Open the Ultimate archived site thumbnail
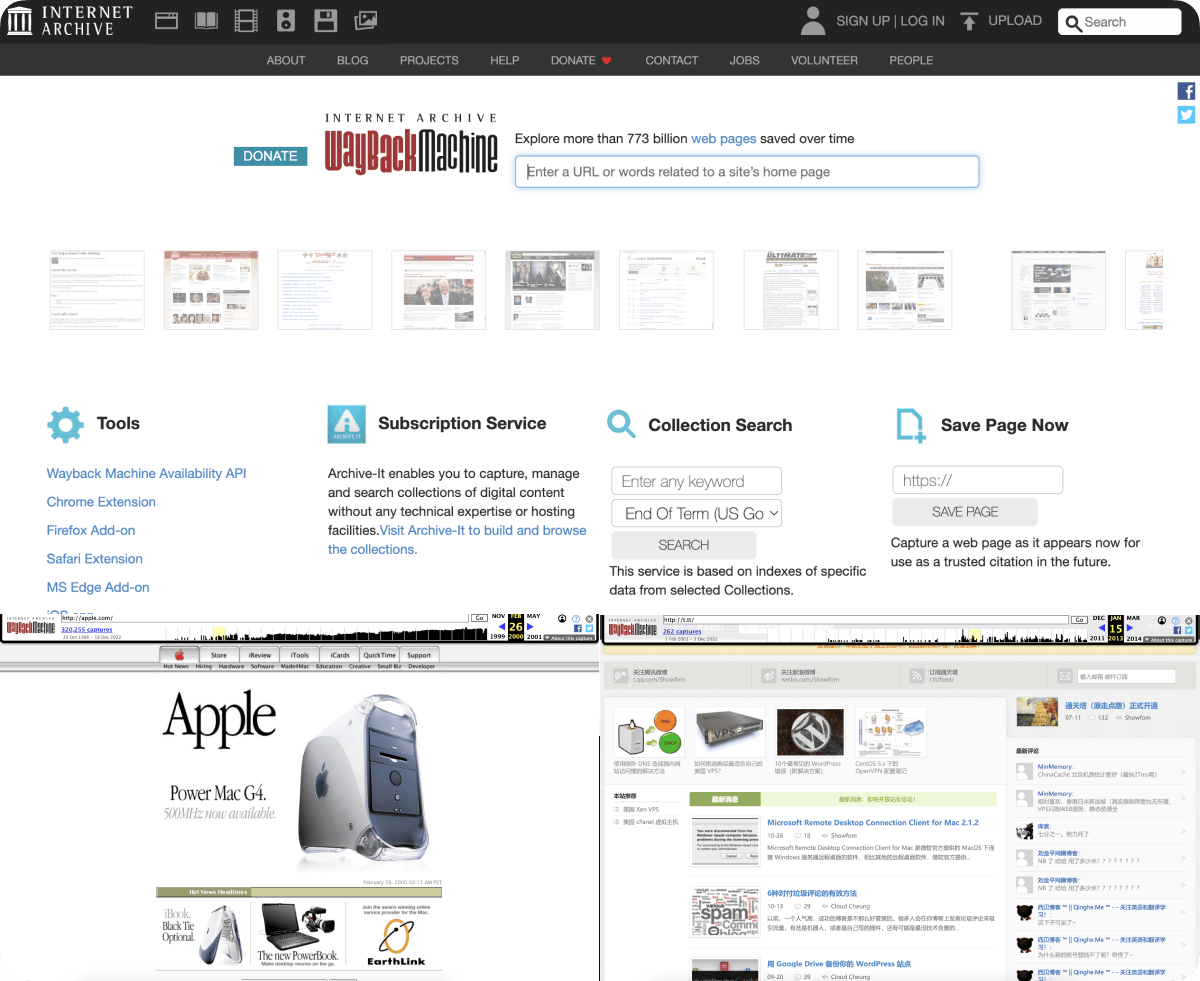The width and height of the screenshot is (1200, 981). (x=790, y=290)
